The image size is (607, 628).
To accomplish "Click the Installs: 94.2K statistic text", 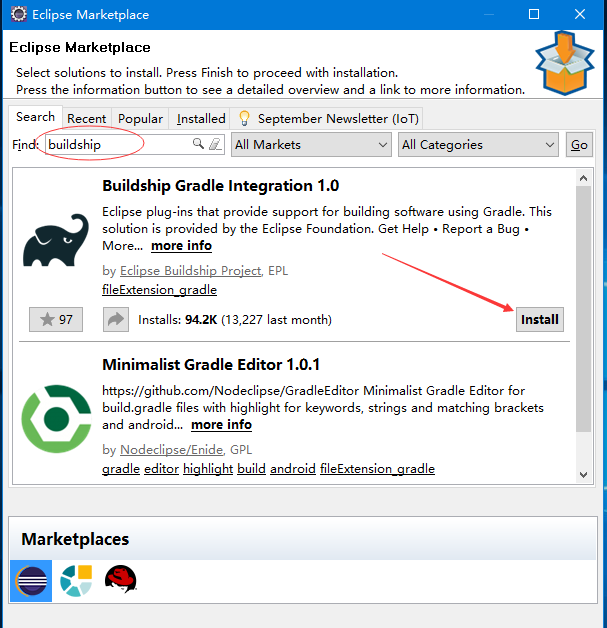I will coord(235,320).
